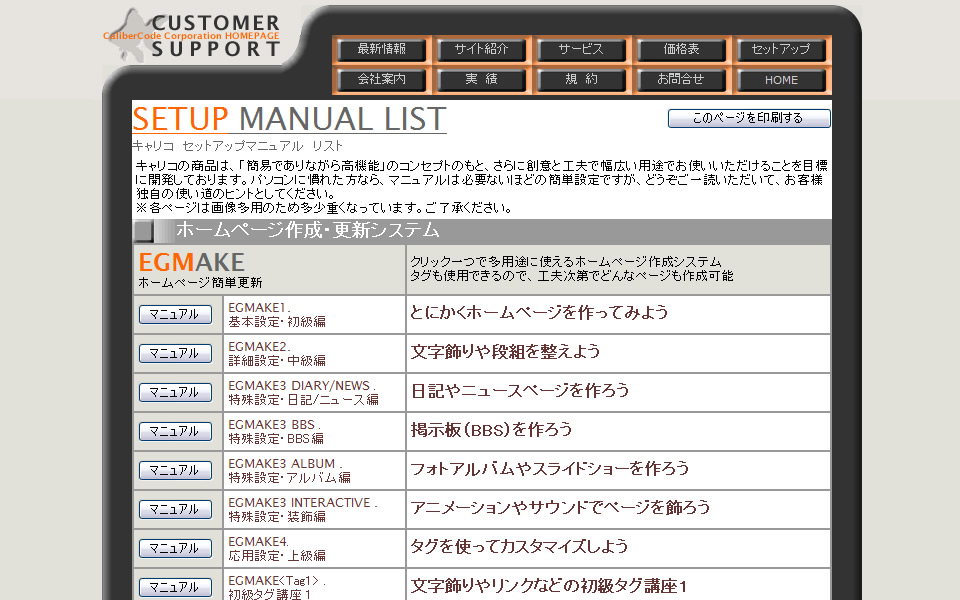The image size is (960, 600).
Task: Open the サイト紹介 navigation menu
Action: [x=481, y=50]
